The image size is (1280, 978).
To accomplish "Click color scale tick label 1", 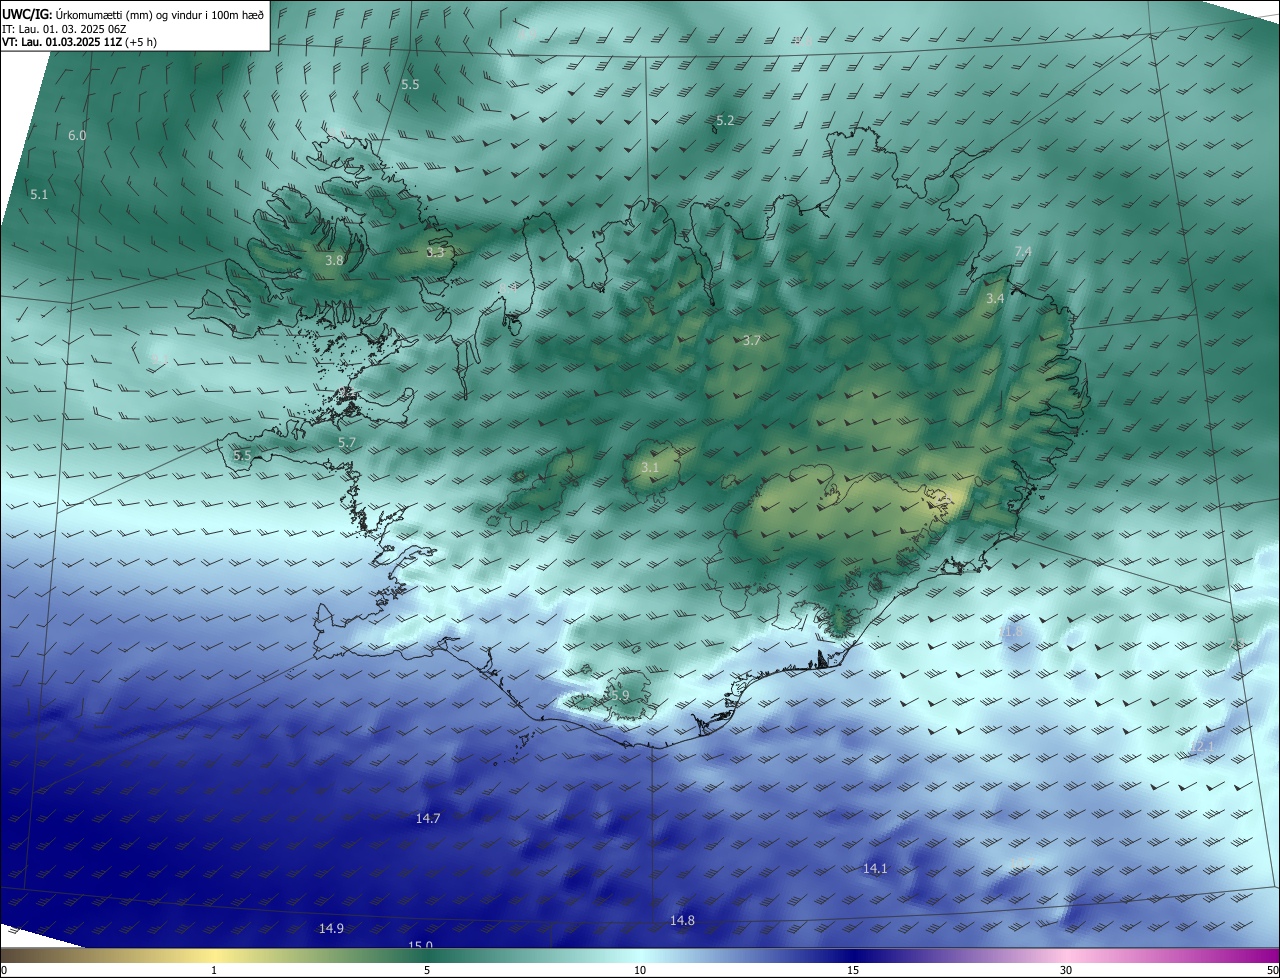I will [214, 970].
